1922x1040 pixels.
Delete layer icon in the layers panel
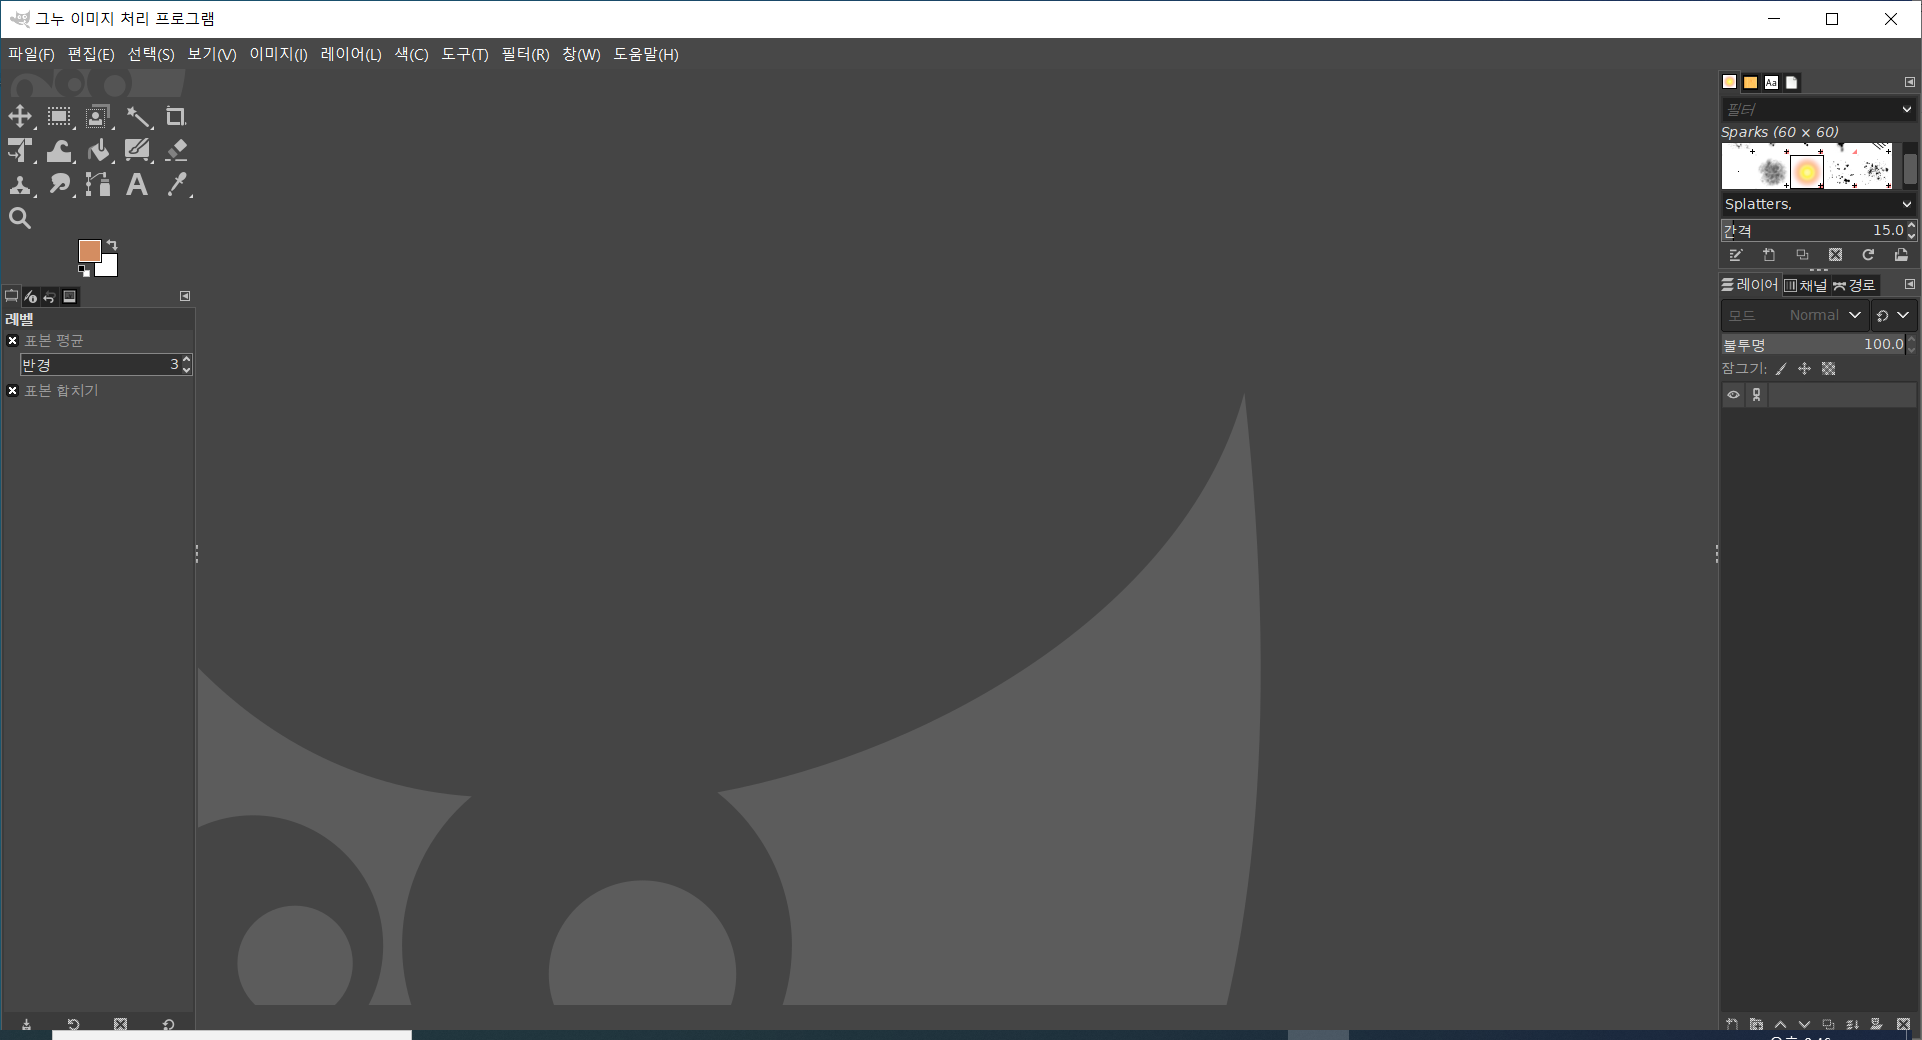click(1904, 1024)
